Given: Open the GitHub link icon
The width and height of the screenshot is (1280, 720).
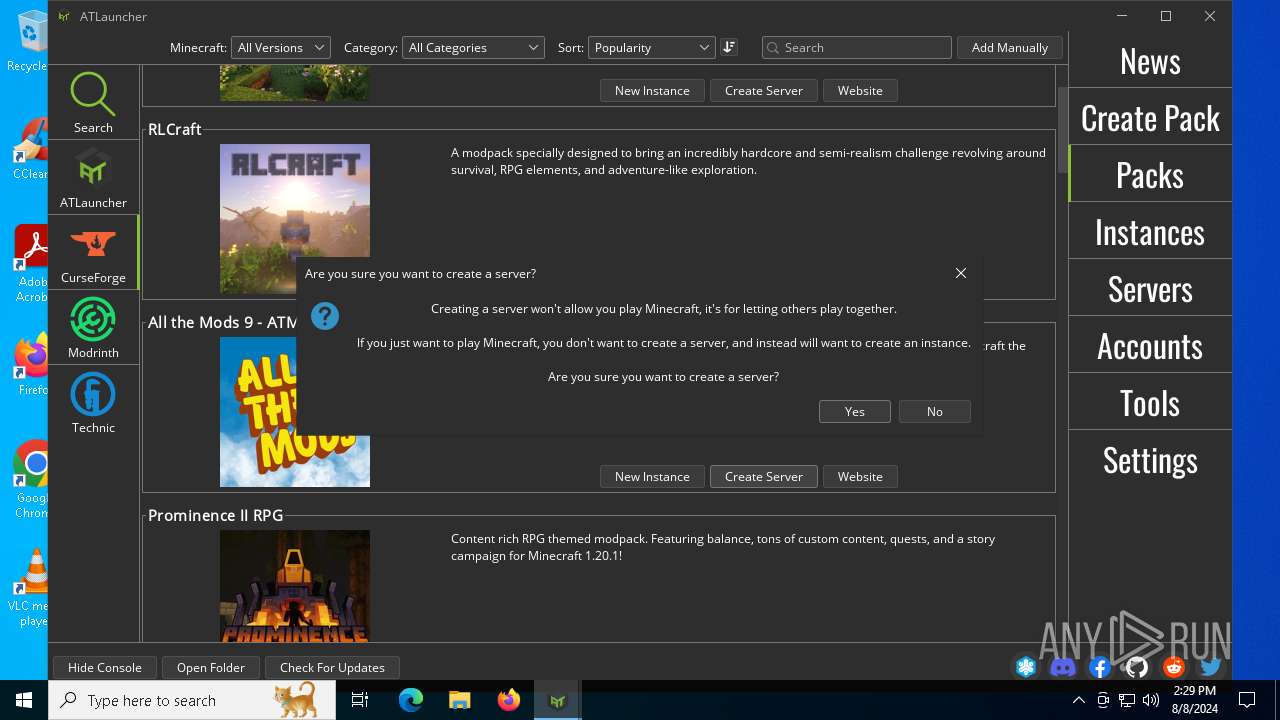Looking at the screenshot, I should (1137, 667).
